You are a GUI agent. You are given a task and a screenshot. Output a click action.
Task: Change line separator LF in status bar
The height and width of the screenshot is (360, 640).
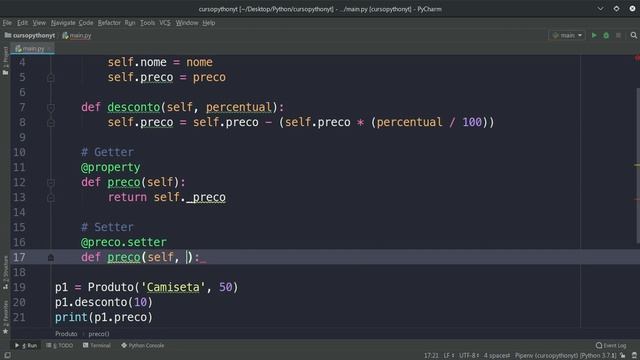click(x=449, y=356)
